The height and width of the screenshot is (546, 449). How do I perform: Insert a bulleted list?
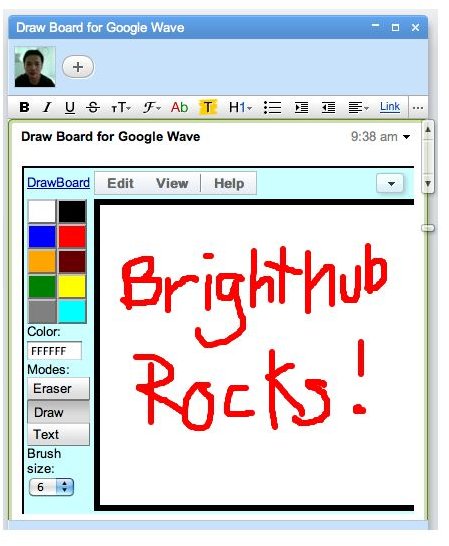pyautogui.click(x=272, y=107)
